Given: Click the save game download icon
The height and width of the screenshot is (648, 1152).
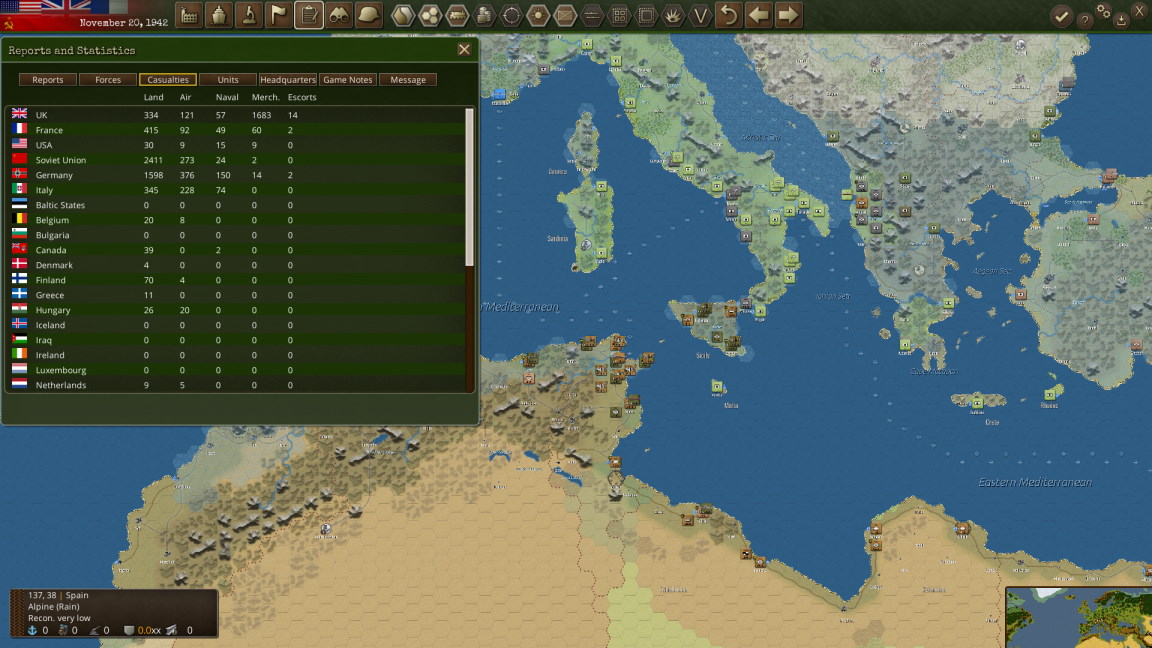Looking at the screenshot, I should [1121, 21].
